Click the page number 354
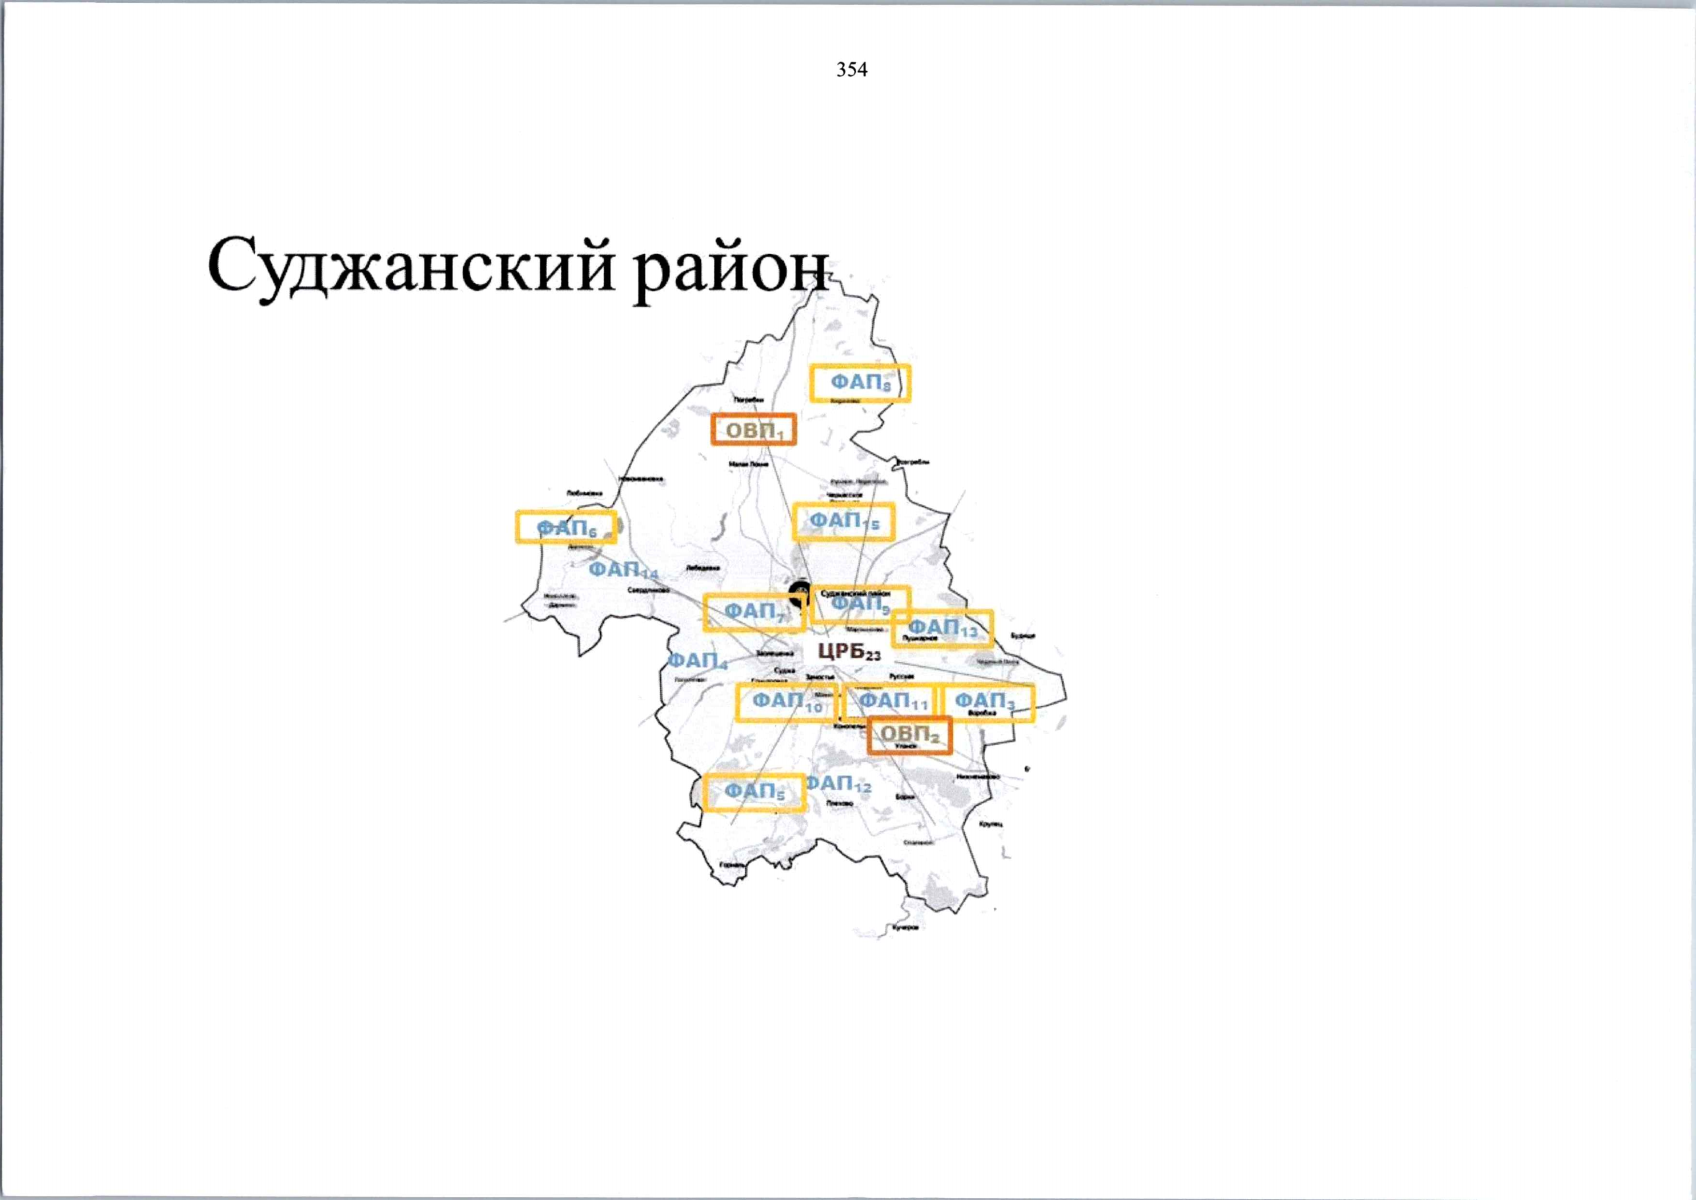The image size is (1696, 1200). [851, 70]
